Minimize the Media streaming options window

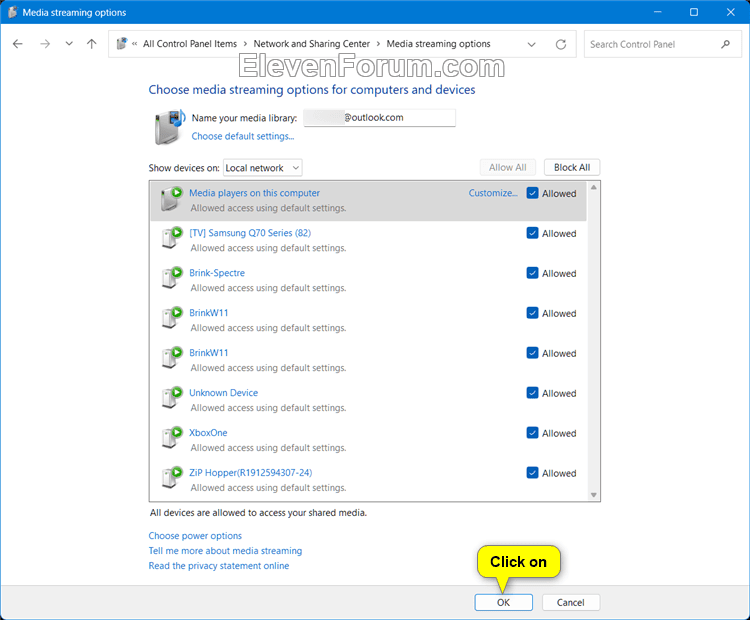[x=658, y=12]
